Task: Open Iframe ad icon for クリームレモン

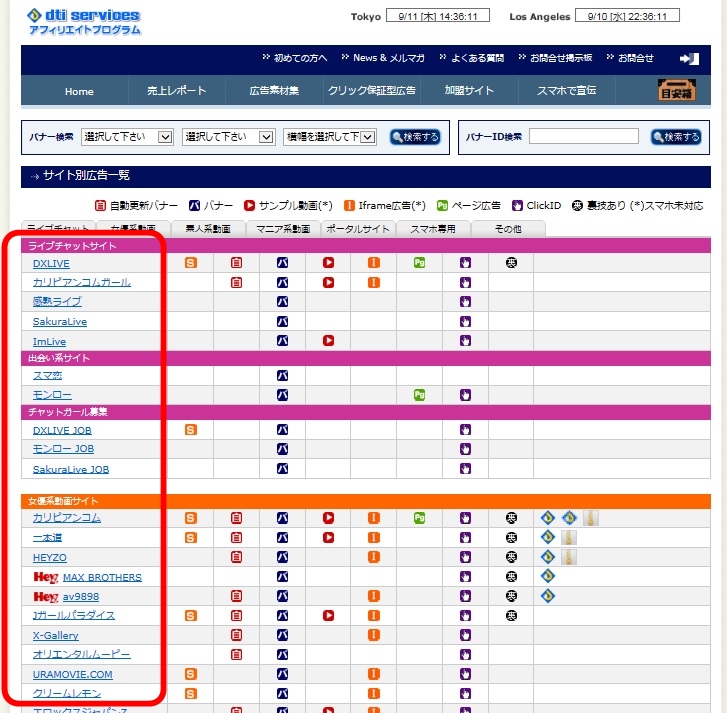Action: [374, 693]
